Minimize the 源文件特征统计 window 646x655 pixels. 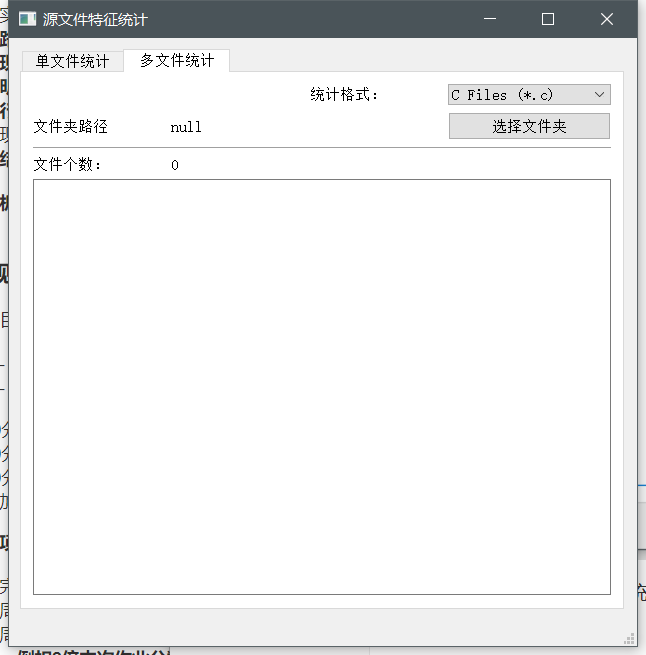click(490, 19)
